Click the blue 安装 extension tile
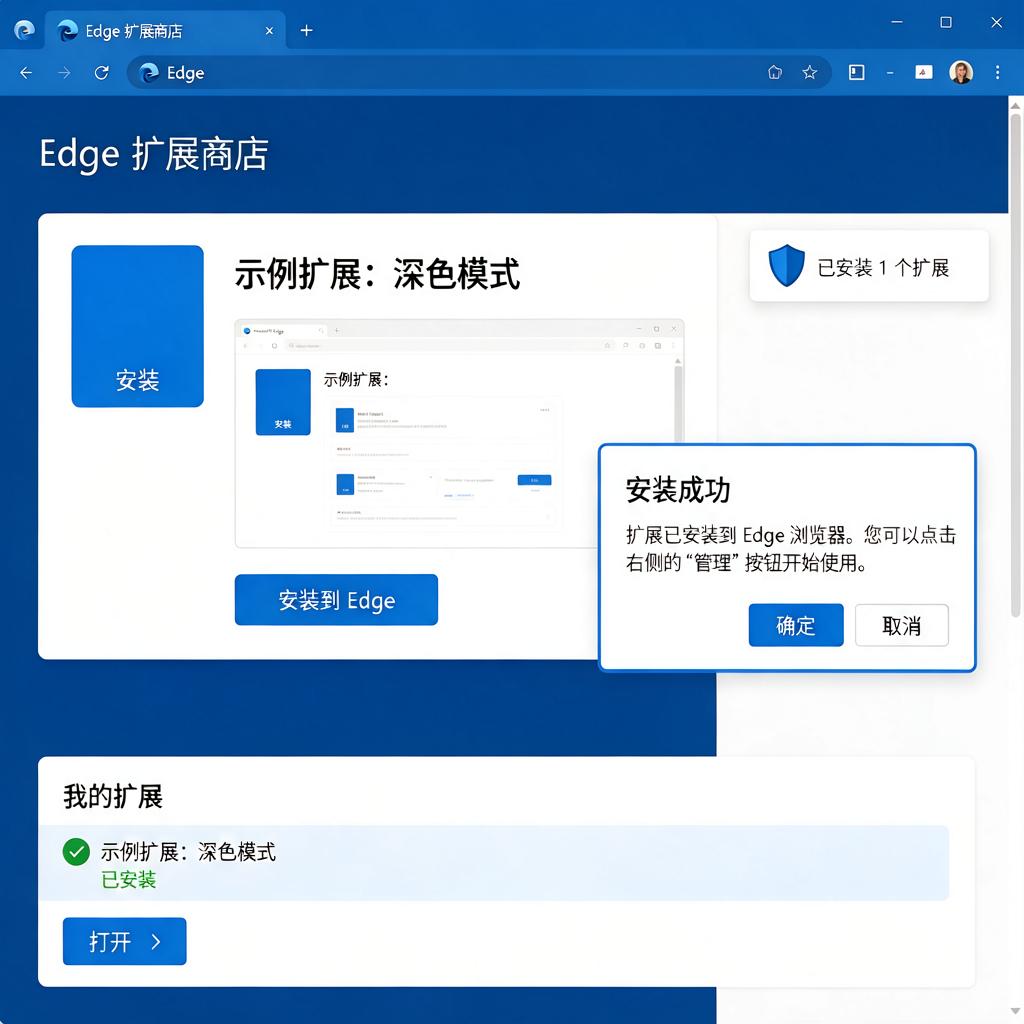Viewport: 1024px width, 1024px height. pyautogui.click(x=137, y=326)
